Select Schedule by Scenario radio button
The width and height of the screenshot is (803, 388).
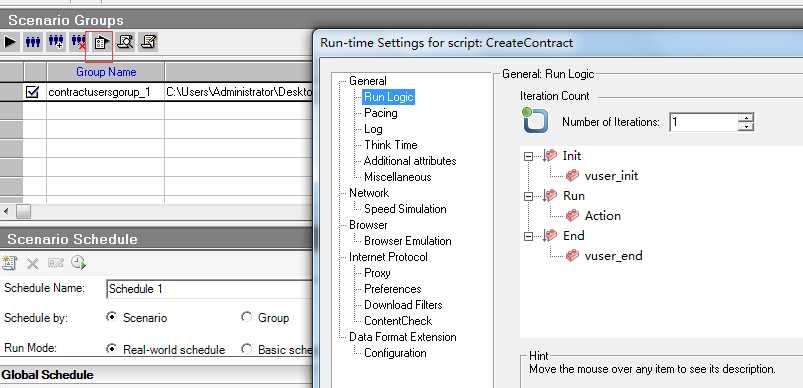(x=111, y=317)
